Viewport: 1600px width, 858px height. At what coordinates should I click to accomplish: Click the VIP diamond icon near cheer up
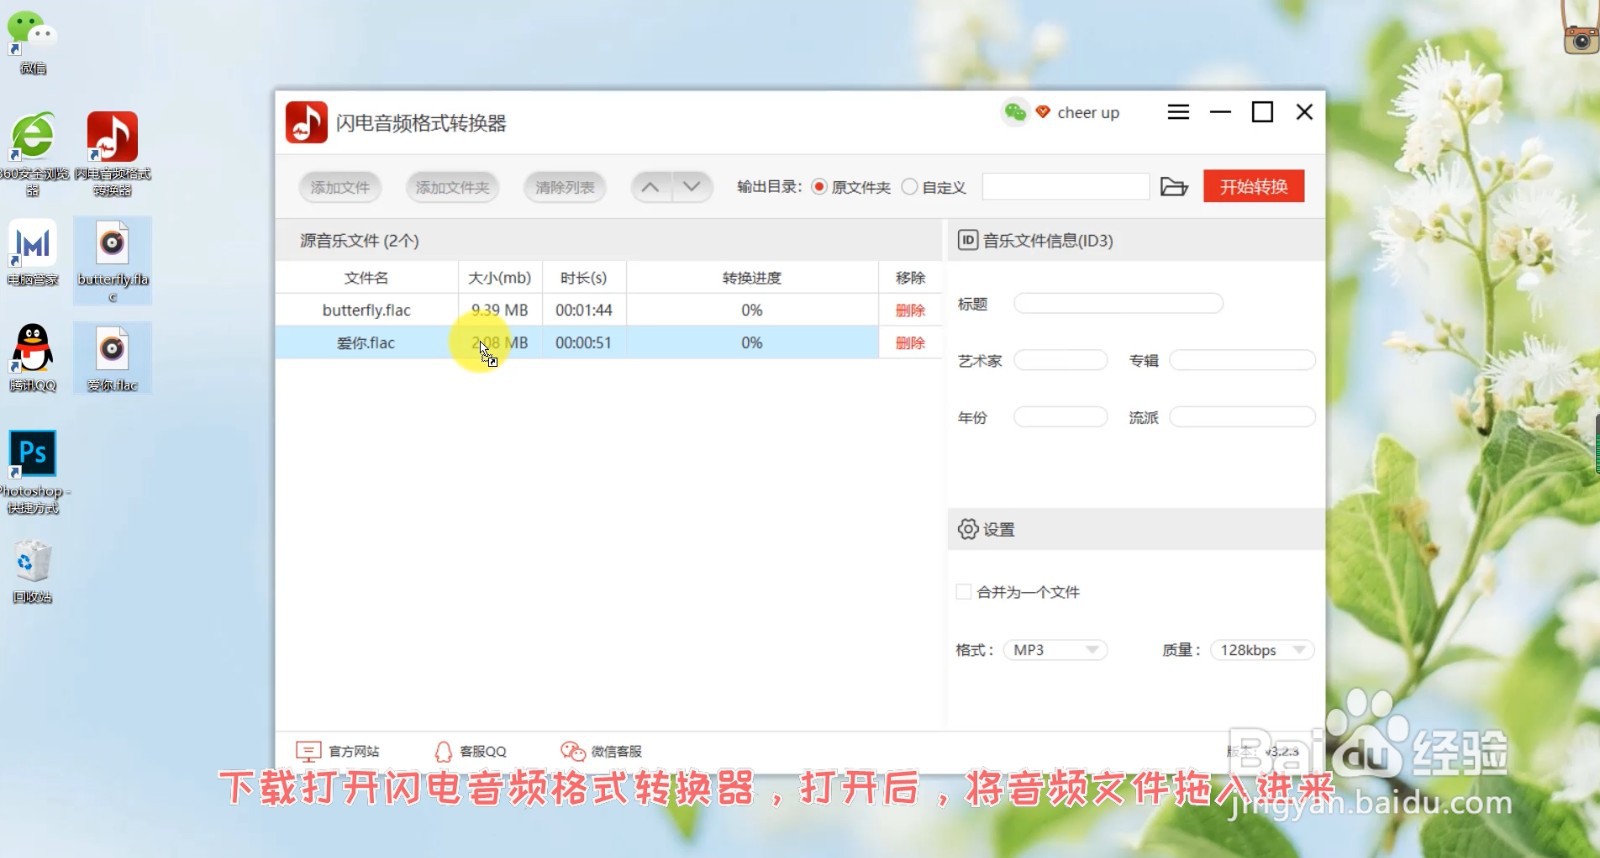click(1043, 112)
